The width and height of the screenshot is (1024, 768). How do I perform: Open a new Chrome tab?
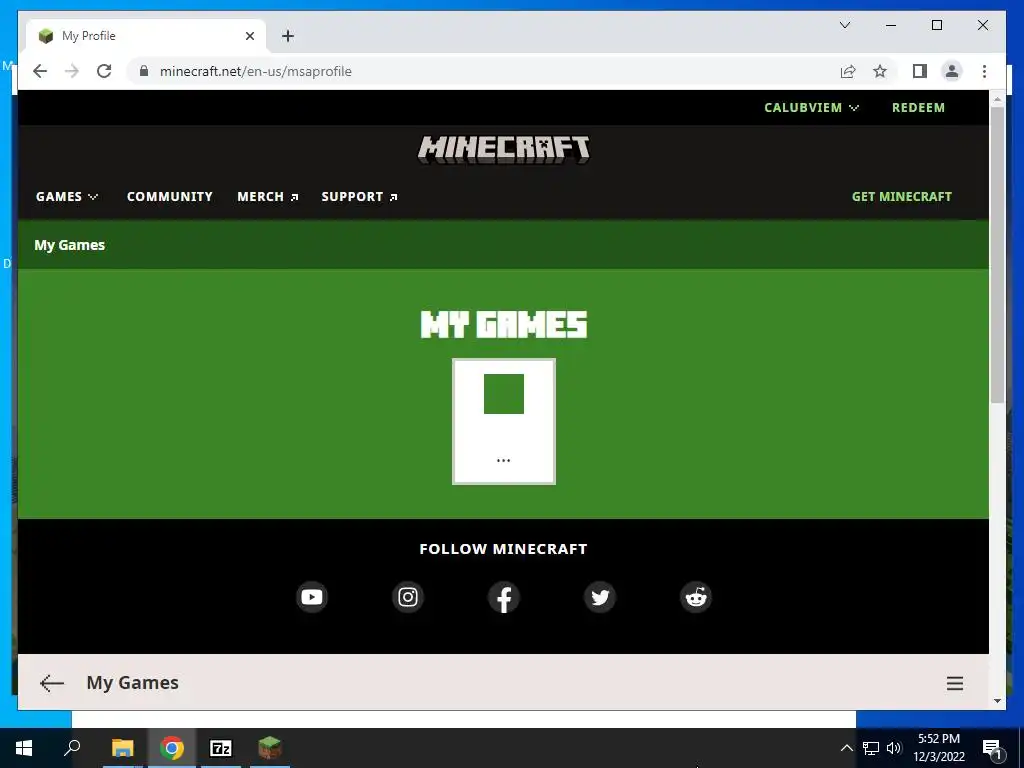tap(288, 36)
